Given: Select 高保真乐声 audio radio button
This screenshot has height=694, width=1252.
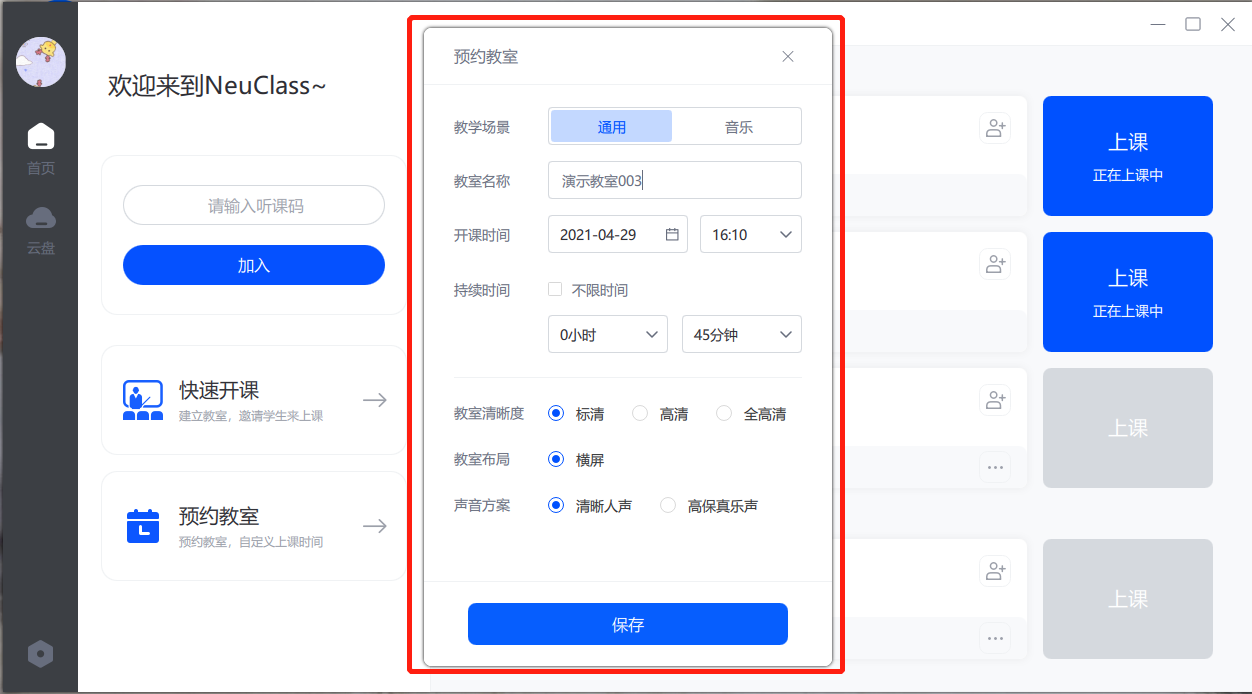Looking at the screenshot, I should pos(668,506).
